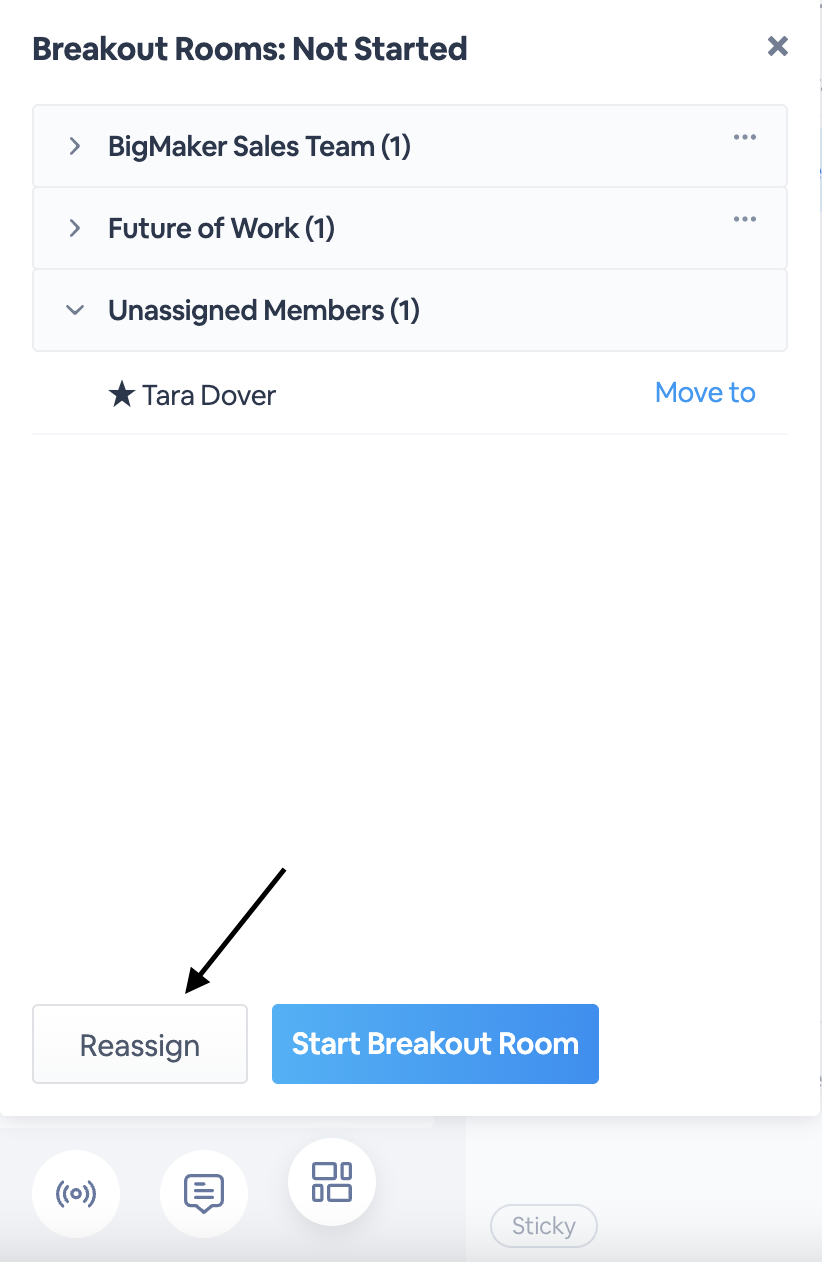Open the BigMaker Sales Team options menu
Image resolution: width=822 pixels, height=1262 pixels.
coord(744,137)
